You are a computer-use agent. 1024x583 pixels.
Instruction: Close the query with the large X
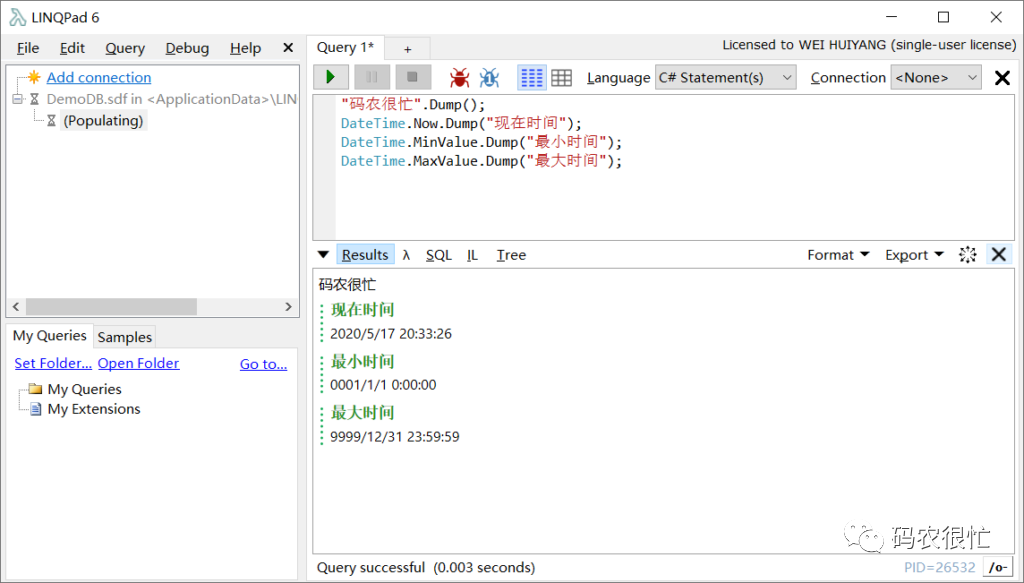(x=1002, y=78)
